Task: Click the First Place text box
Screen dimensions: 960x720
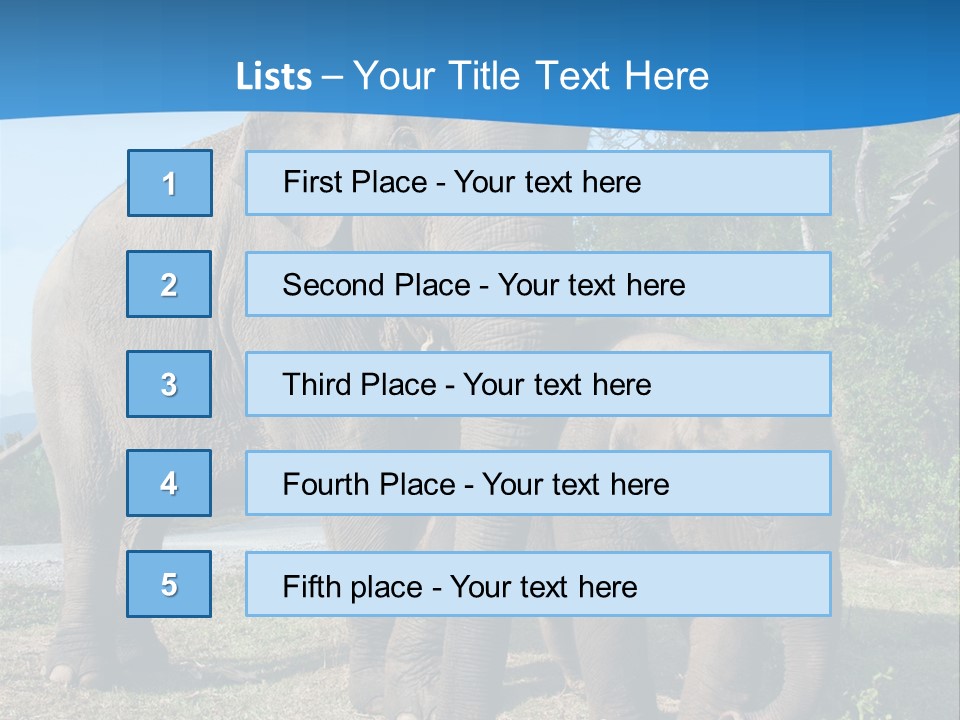Action: coord(538,183)
